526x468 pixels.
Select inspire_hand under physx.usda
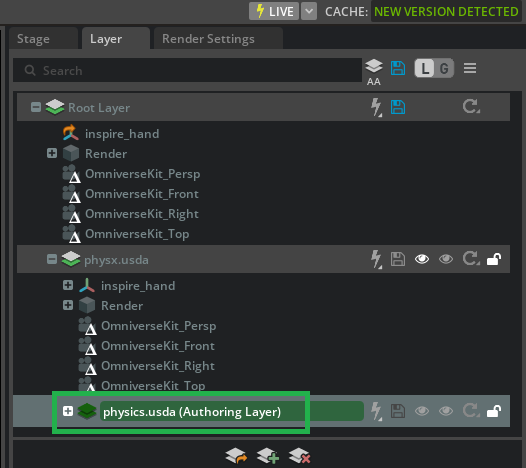coord(138,286)
